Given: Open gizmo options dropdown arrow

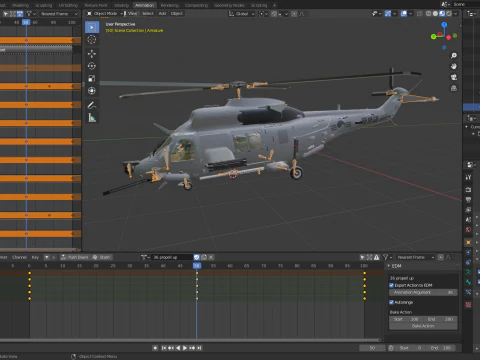Looking at the screenshot, I should (x=395, y=14).
